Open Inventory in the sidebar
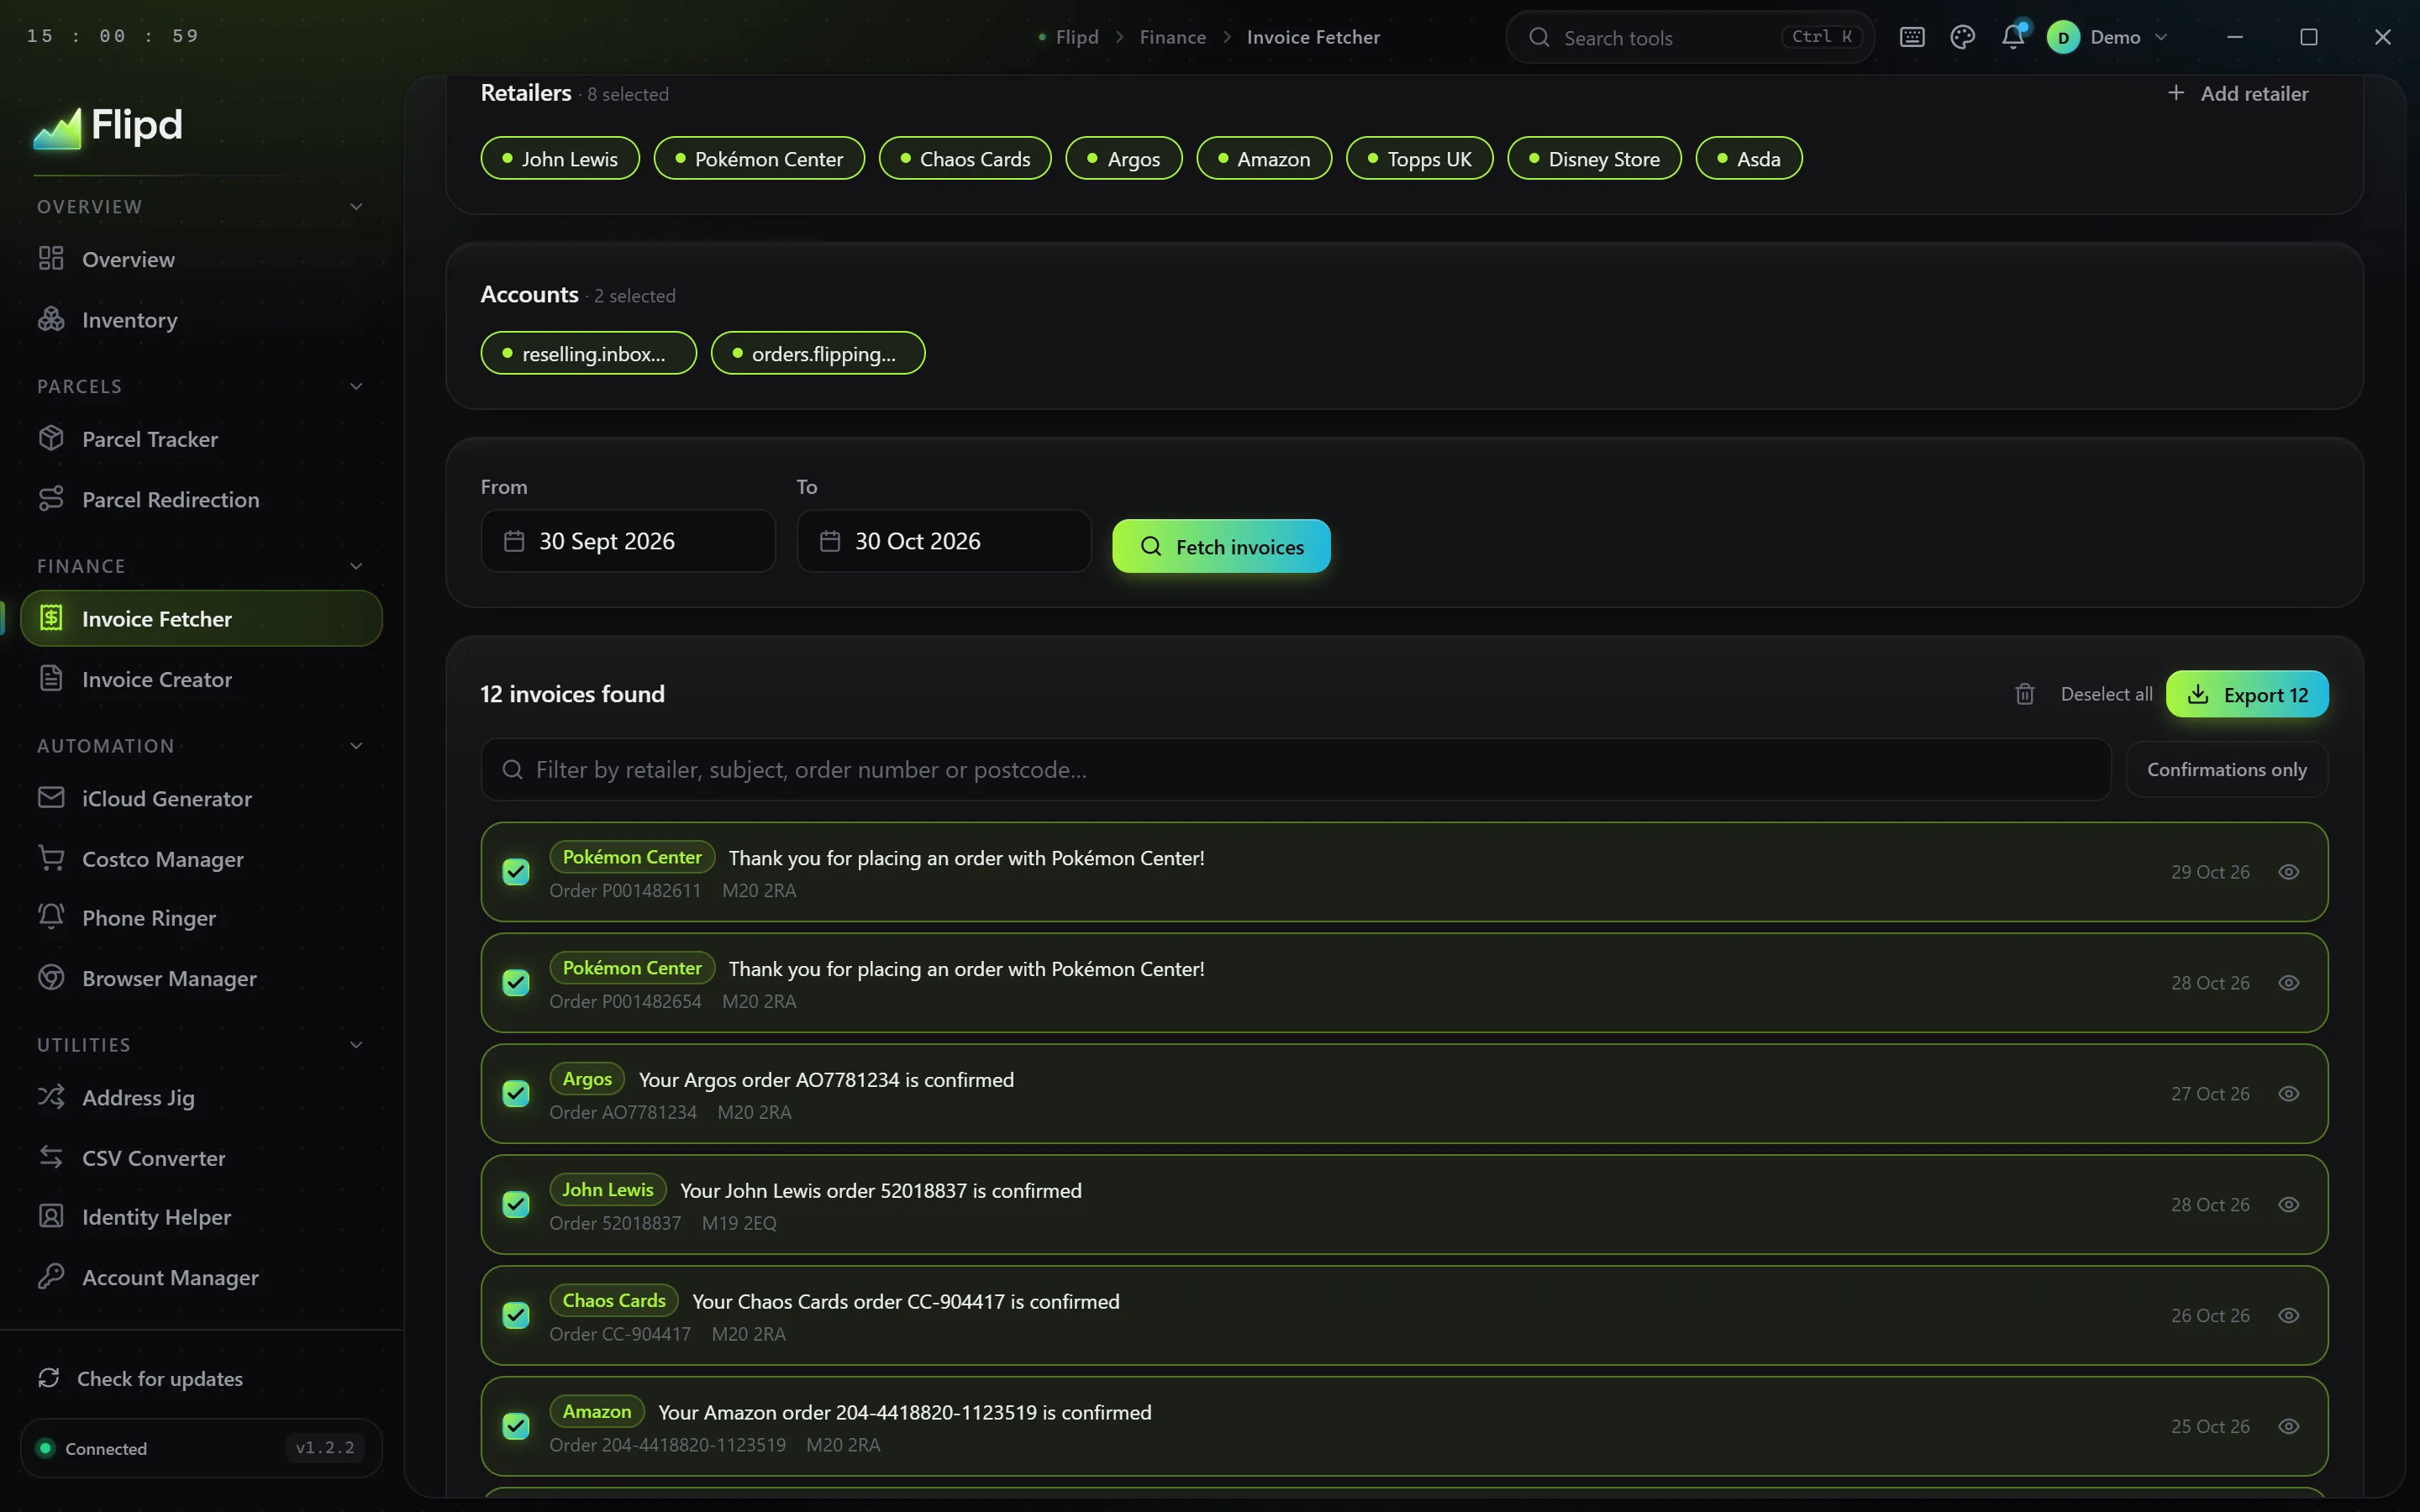This screenshot has height=1512, width=2420. (201, 320)
